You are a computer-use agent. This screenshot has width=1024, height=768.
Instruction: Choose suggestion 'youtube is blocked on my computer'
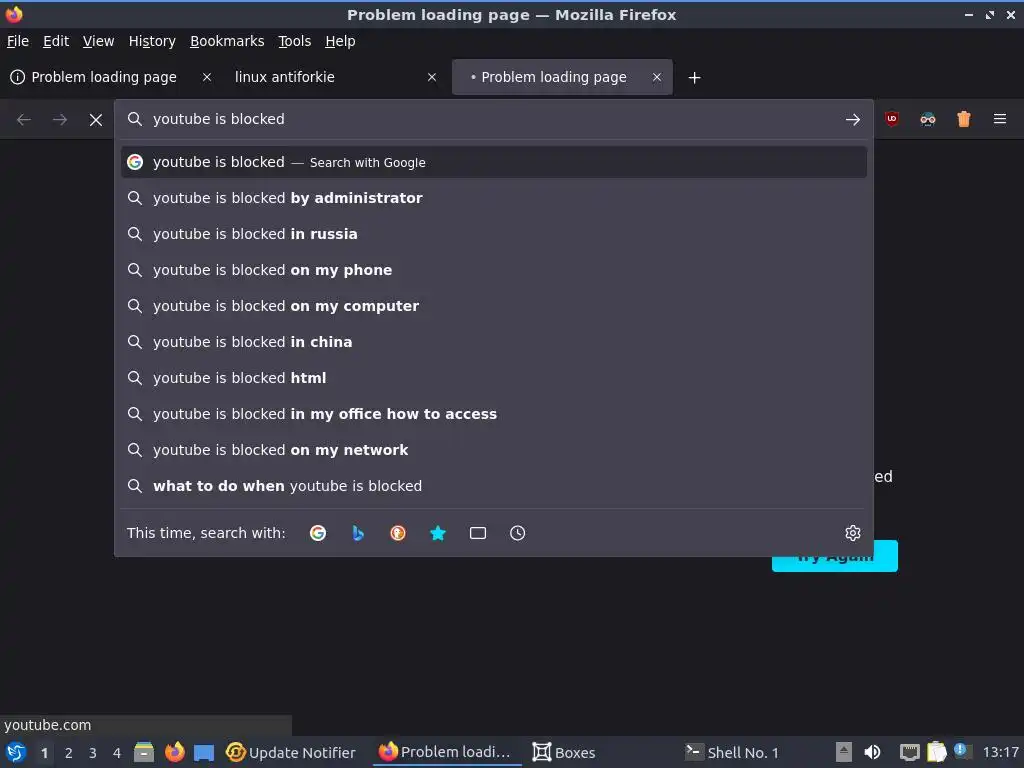point(494,306)
